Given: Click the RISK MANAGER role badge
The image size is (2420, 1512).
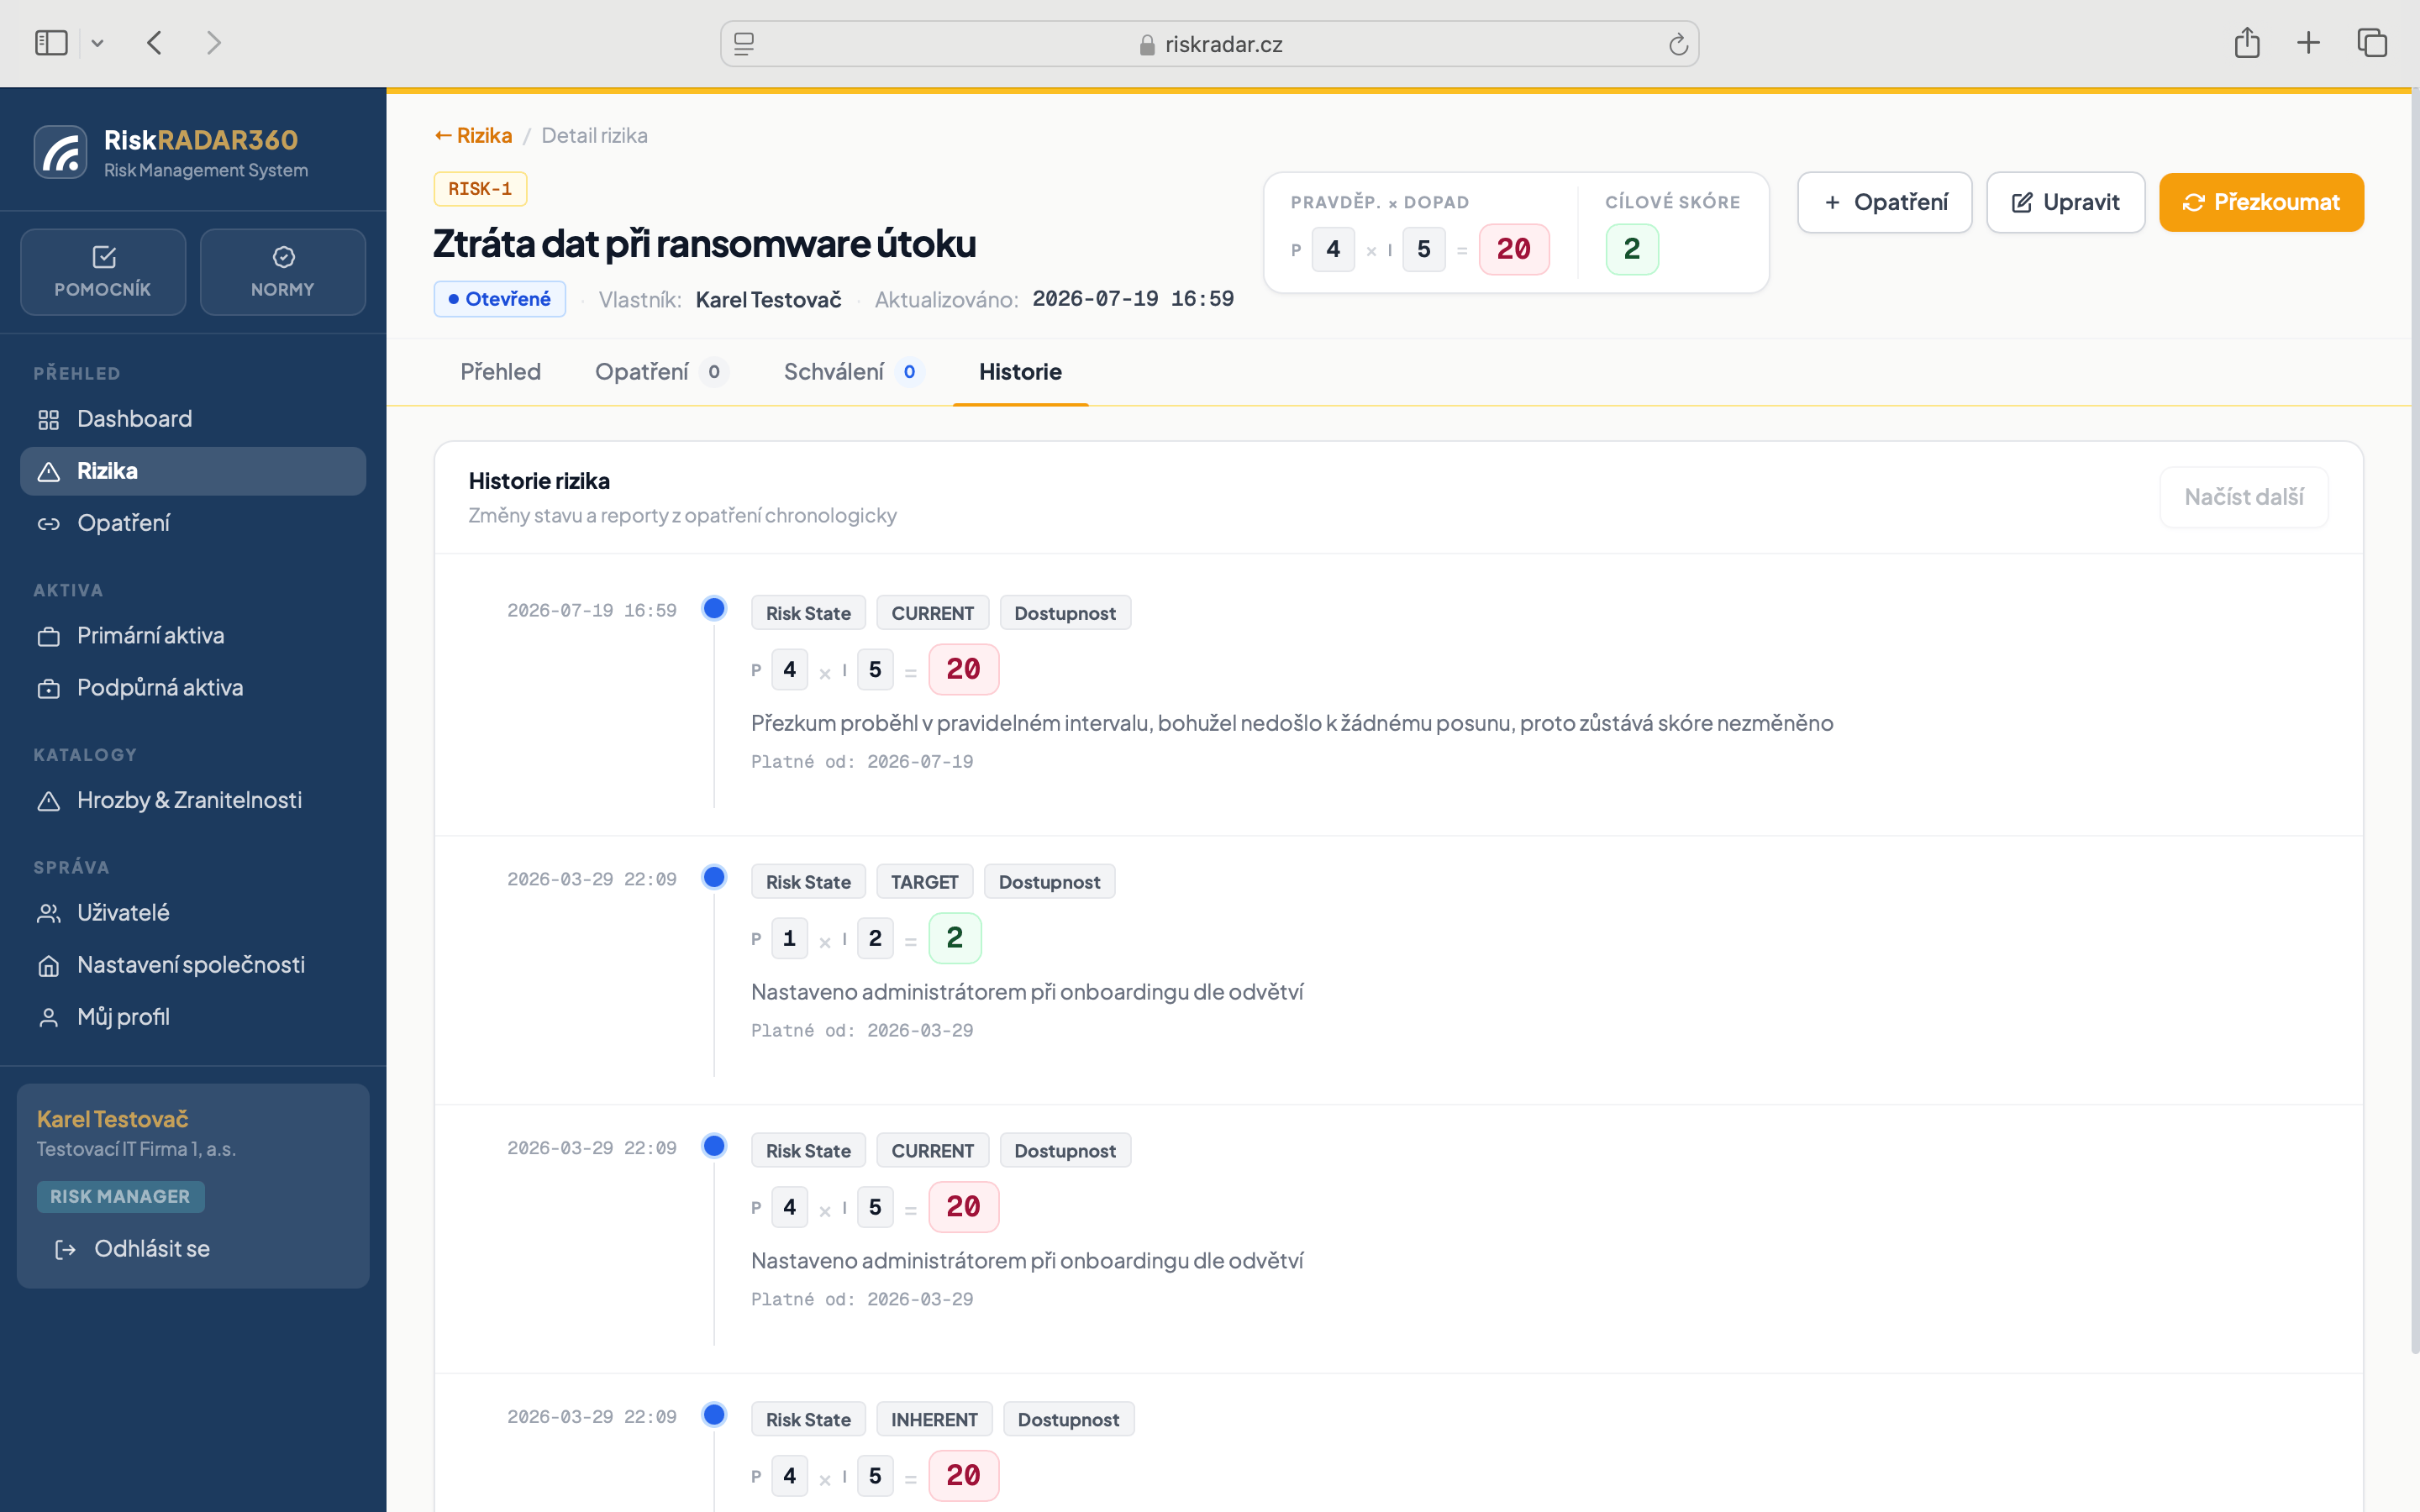Looking at the screenshot, I should pyautogui.click(x=120, y=1197).
